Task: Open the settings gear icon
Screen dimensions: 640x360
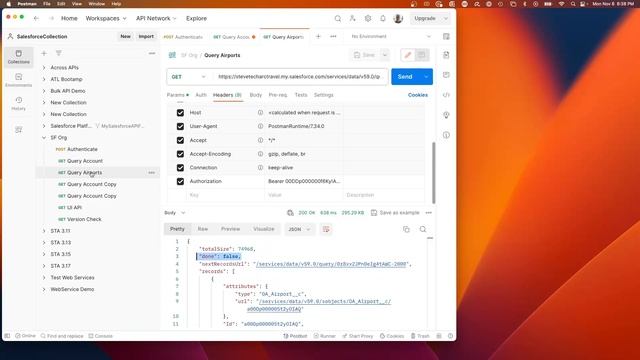Action: (x=368, y=18)
